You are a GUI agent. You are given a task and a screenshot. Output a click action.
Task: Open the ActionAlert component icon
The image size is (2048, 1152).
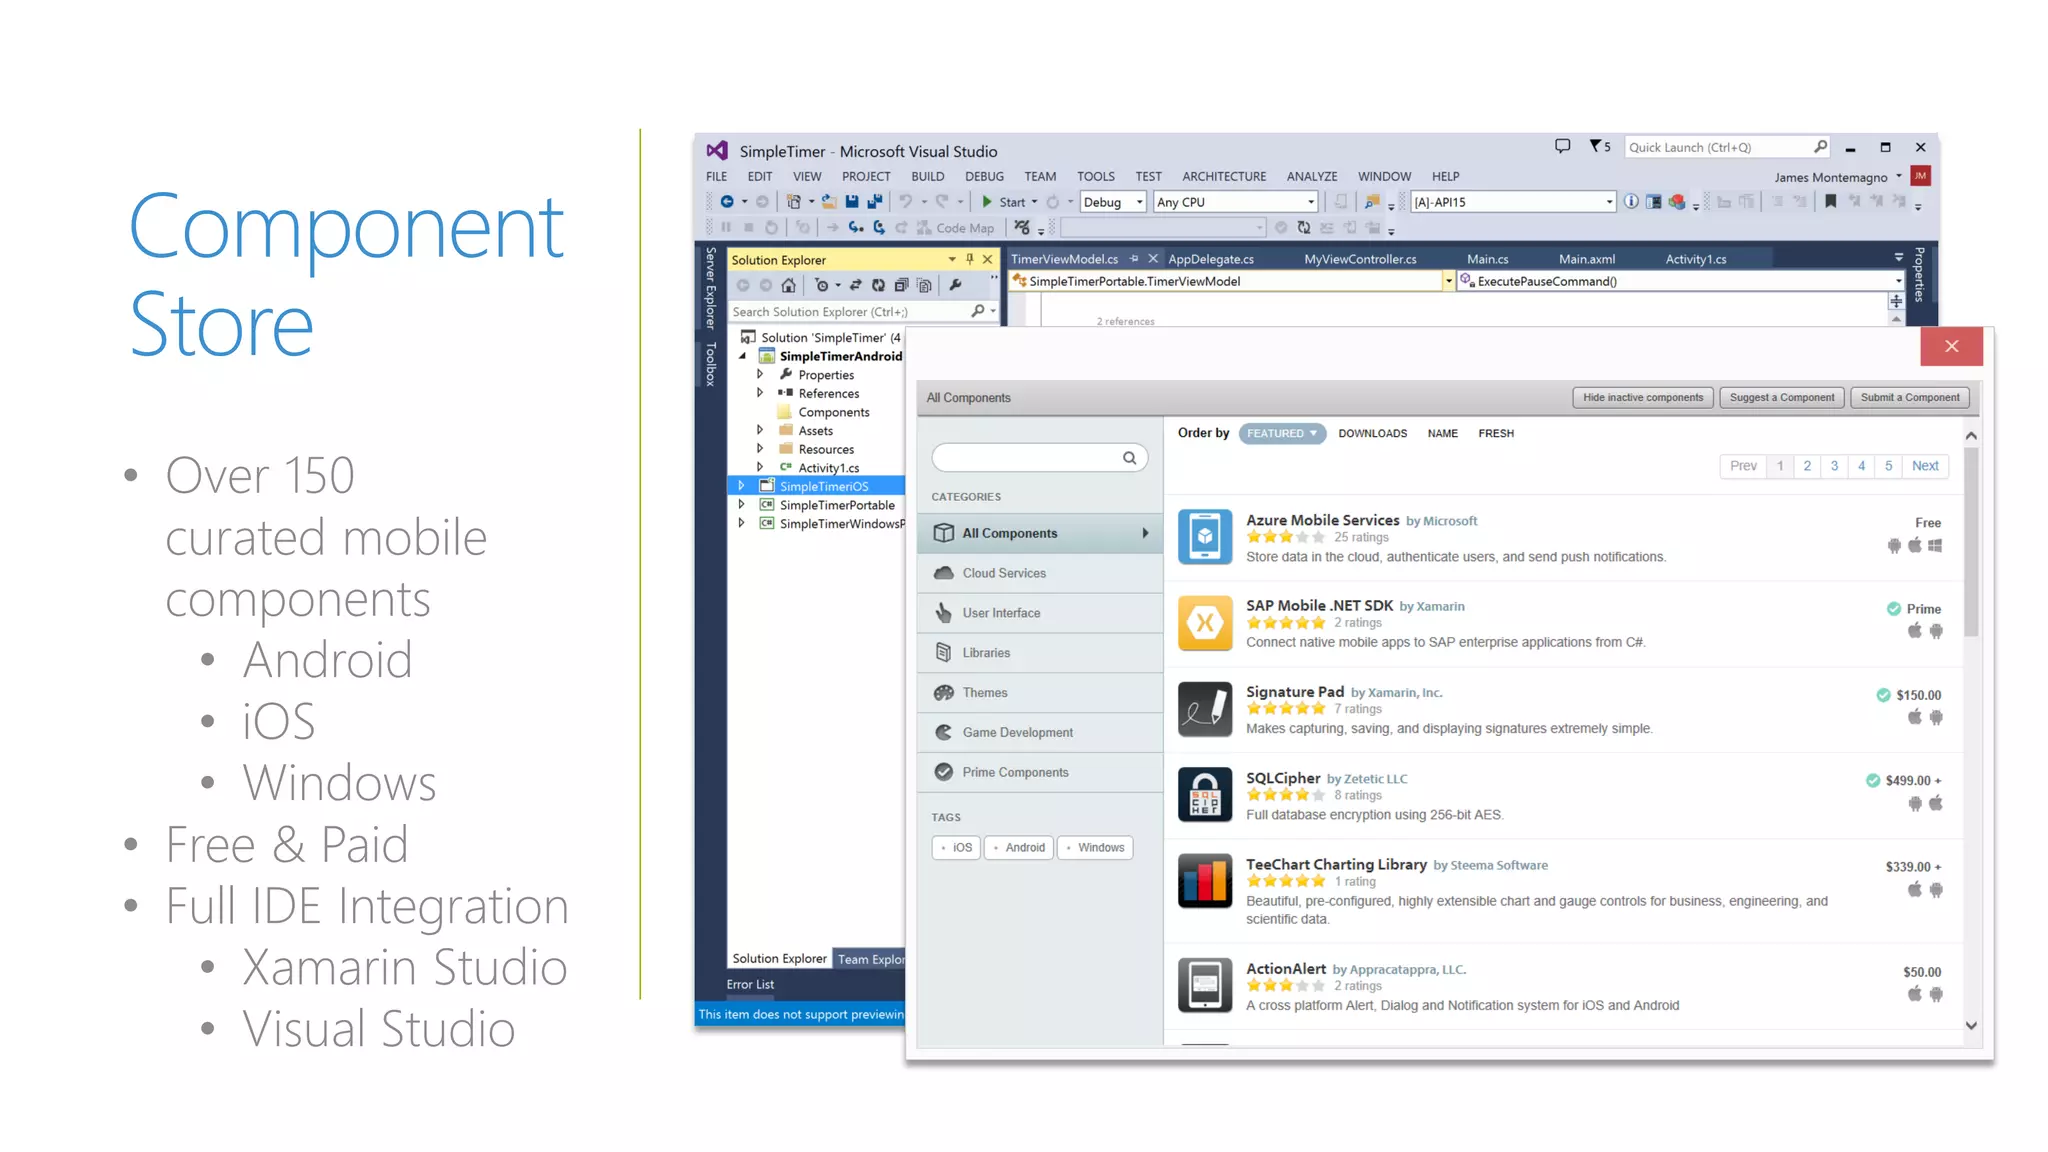click(1204, 985)
